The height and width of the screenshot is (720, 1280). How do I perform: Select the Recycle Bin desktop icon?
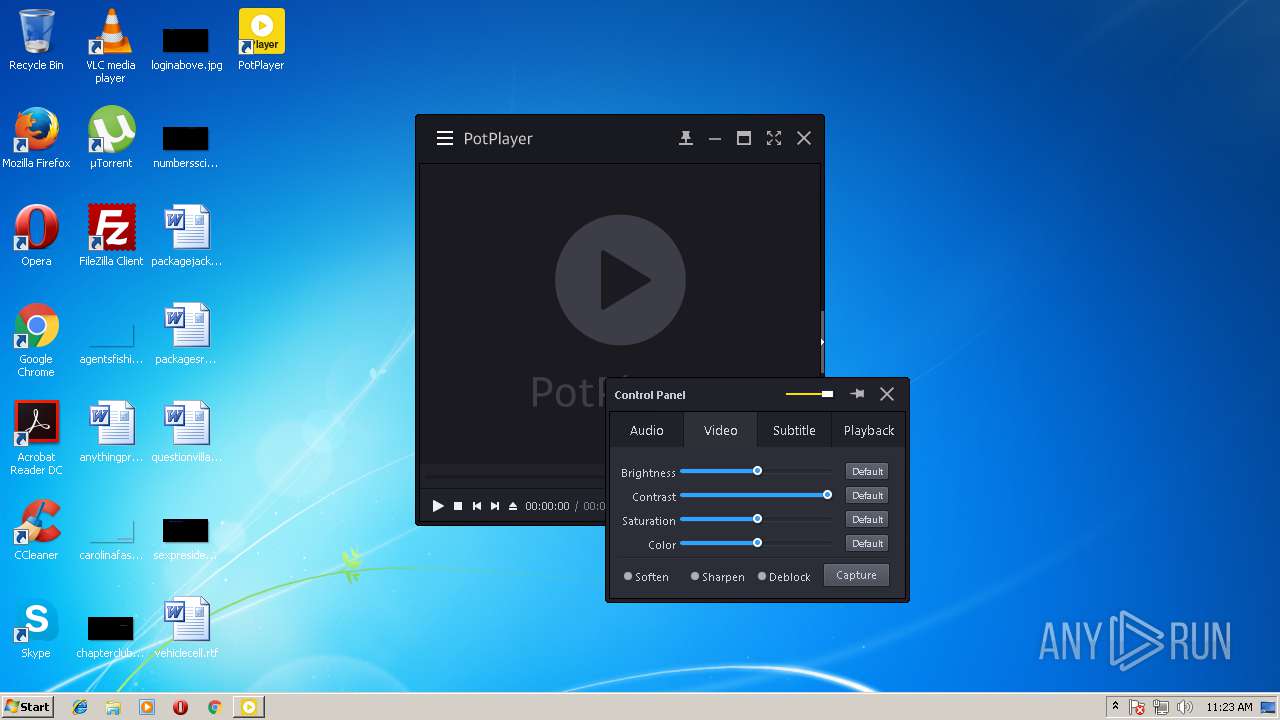[x=36, y=40]
